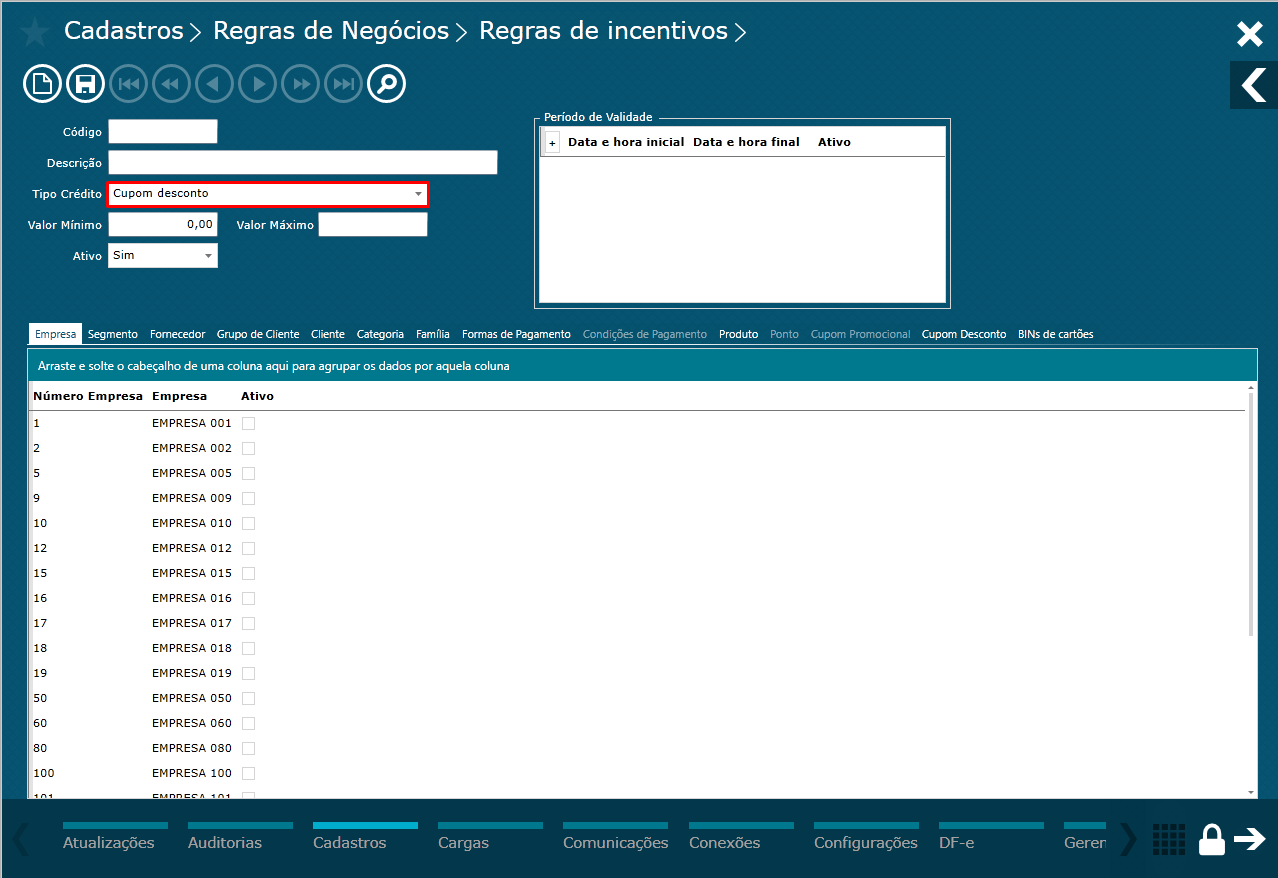
Task: Go to first record navigation icon
Action: pos(129,84)
